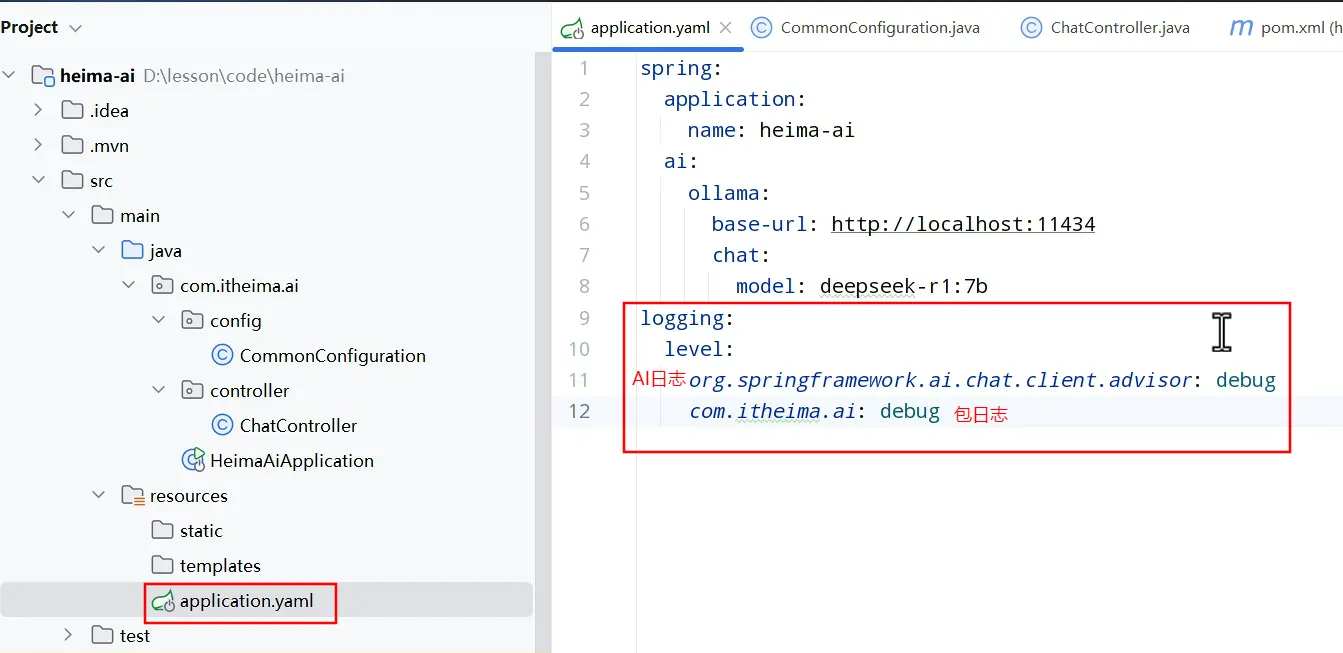Click the com.itheima.ai package icon
Viewport: 1343px width, 653px height.
click(x=162, y=285)
